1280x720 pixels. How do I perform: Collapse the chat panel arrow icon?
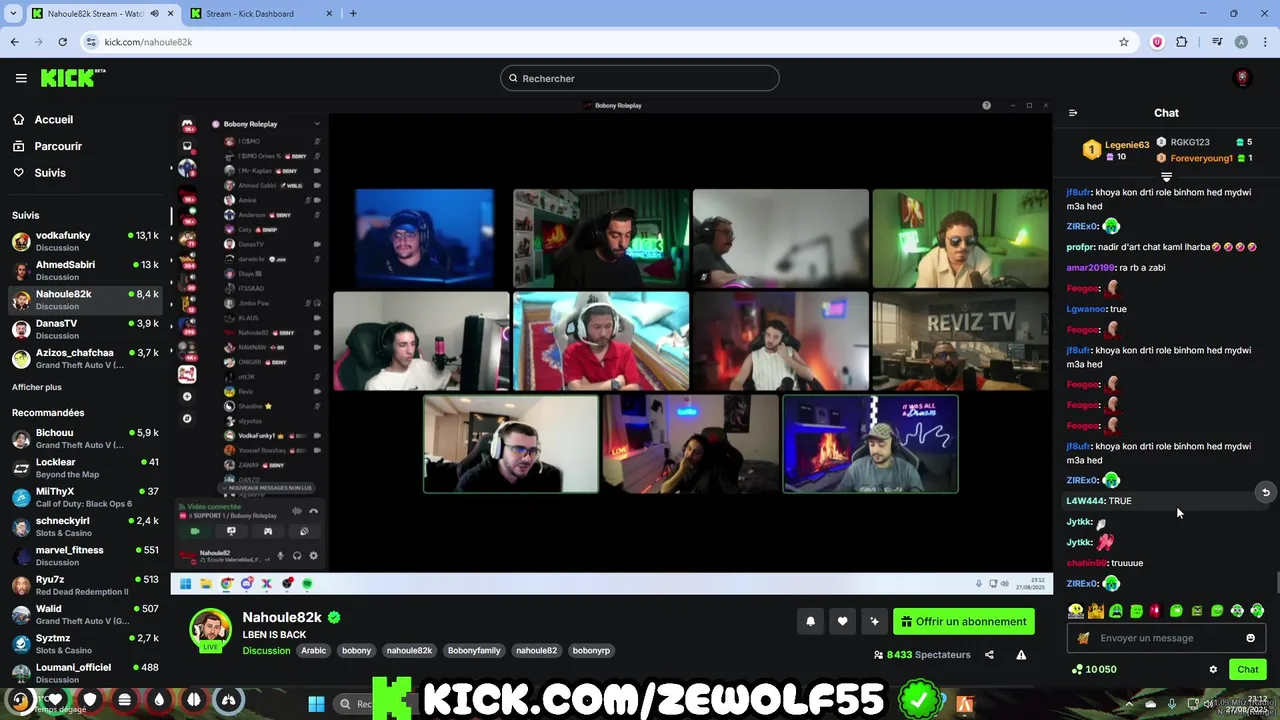click(1073, 113)
